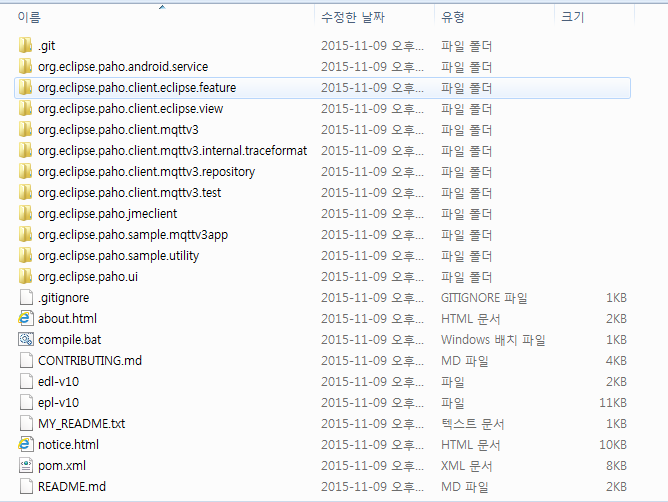Viewport: 668px width, 502px height.
Task: Click the .gitignore file icon
Action: pos(26,297)
